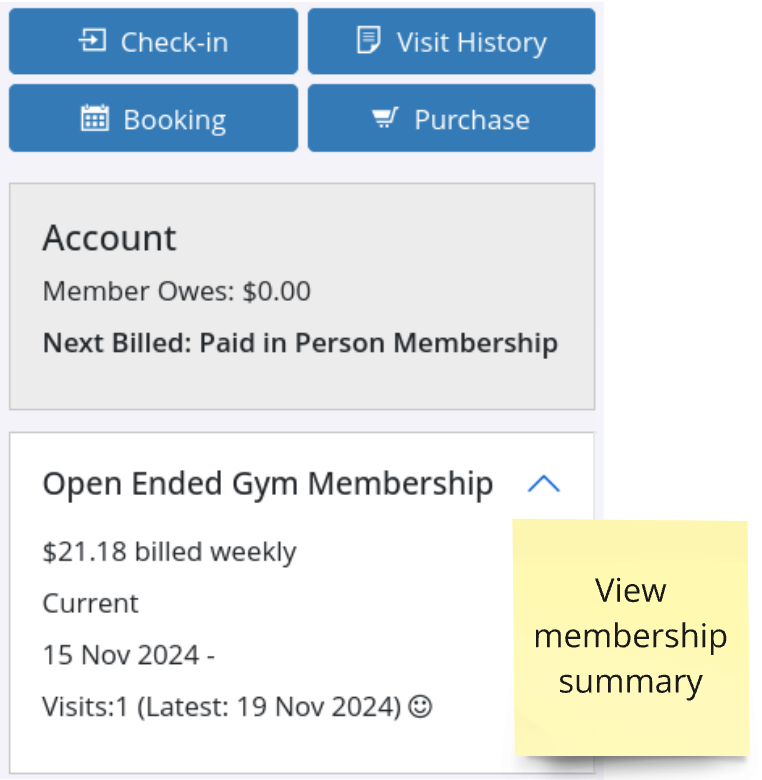Open the Check-in button
Viewport: 762px width, 780px height.
point(154,41)
